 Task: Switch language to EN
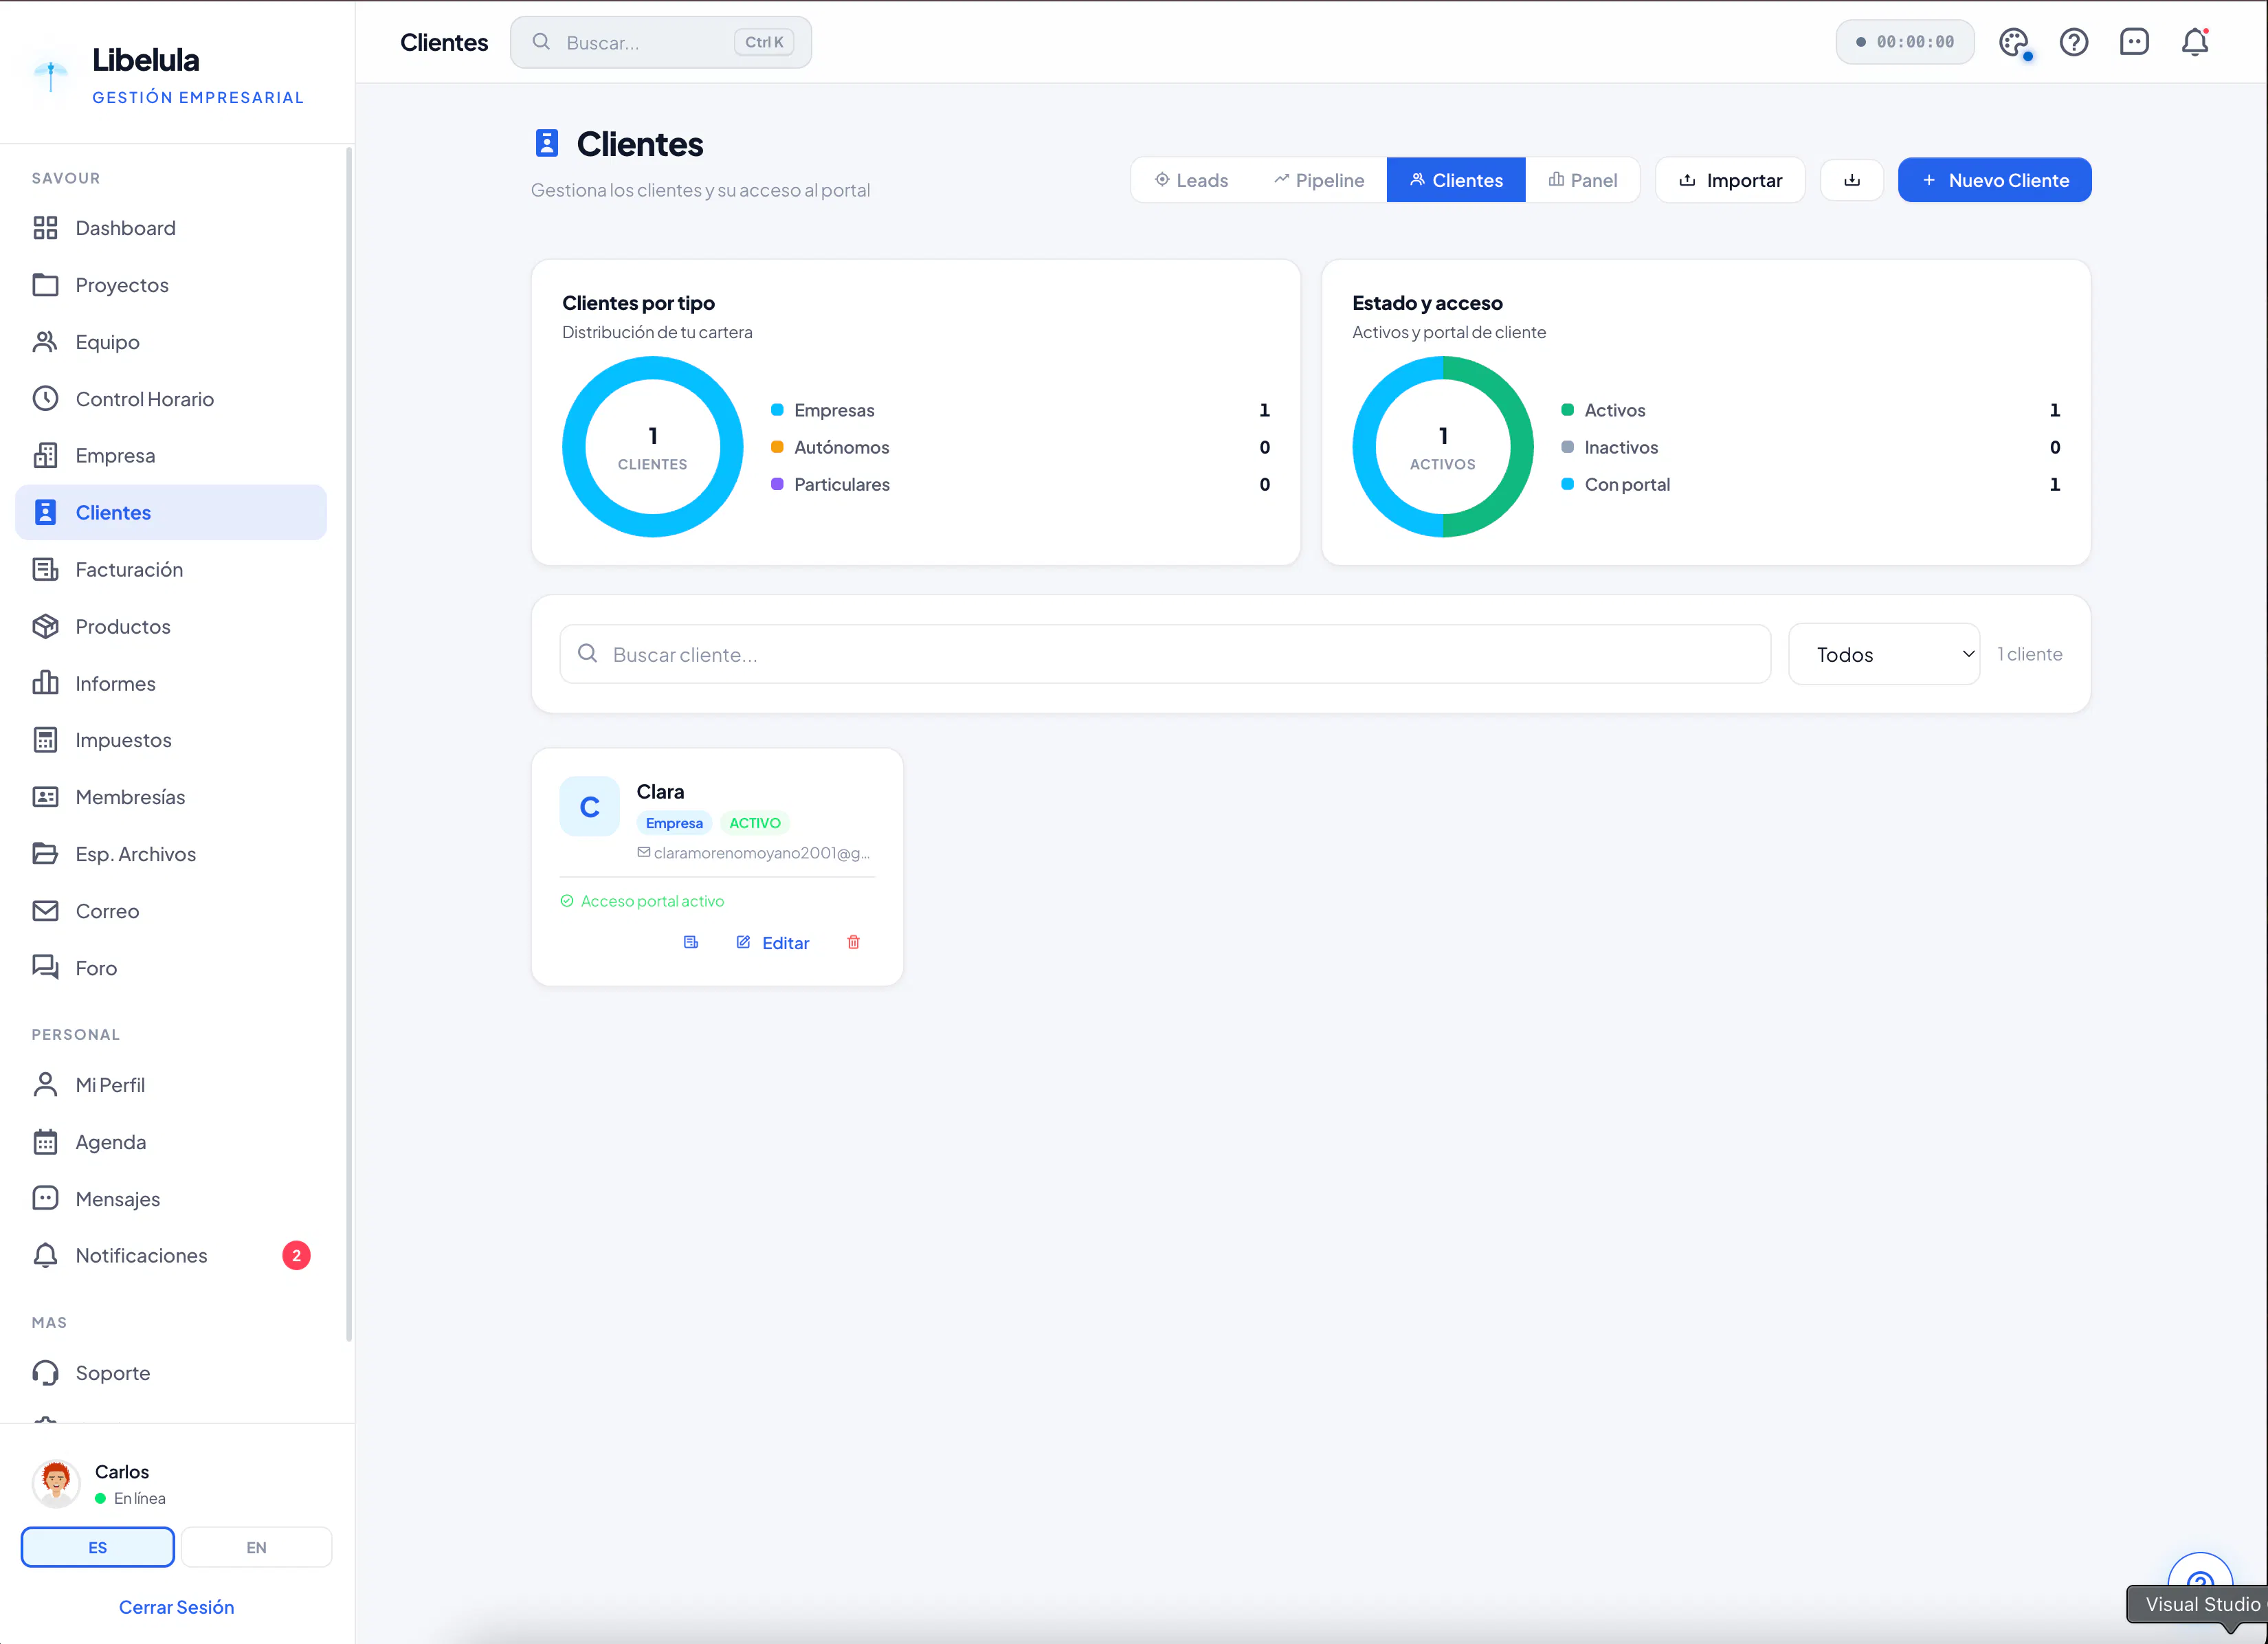[x=256, y=1547]
